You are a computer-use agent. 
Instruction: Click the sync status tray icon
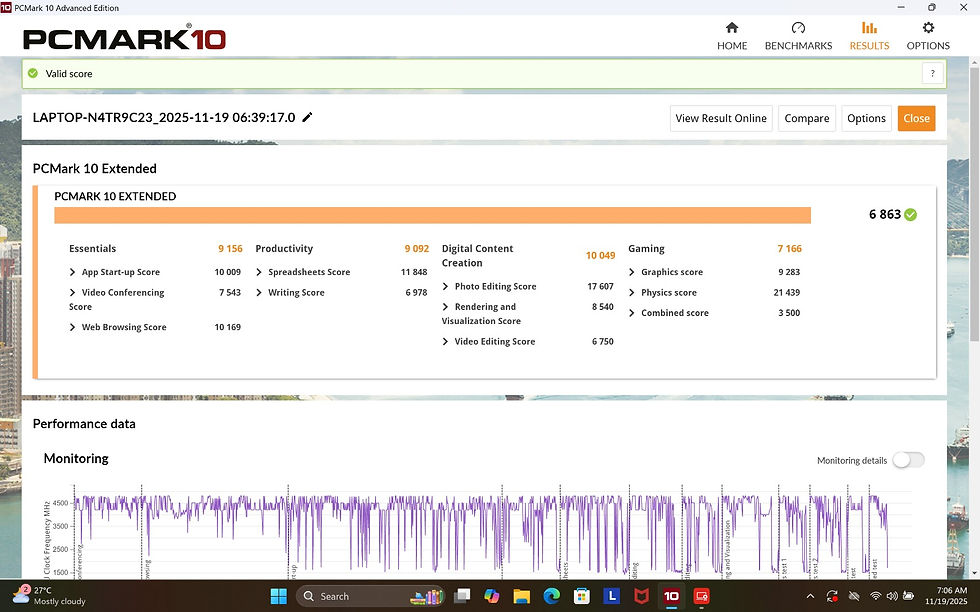832,596
